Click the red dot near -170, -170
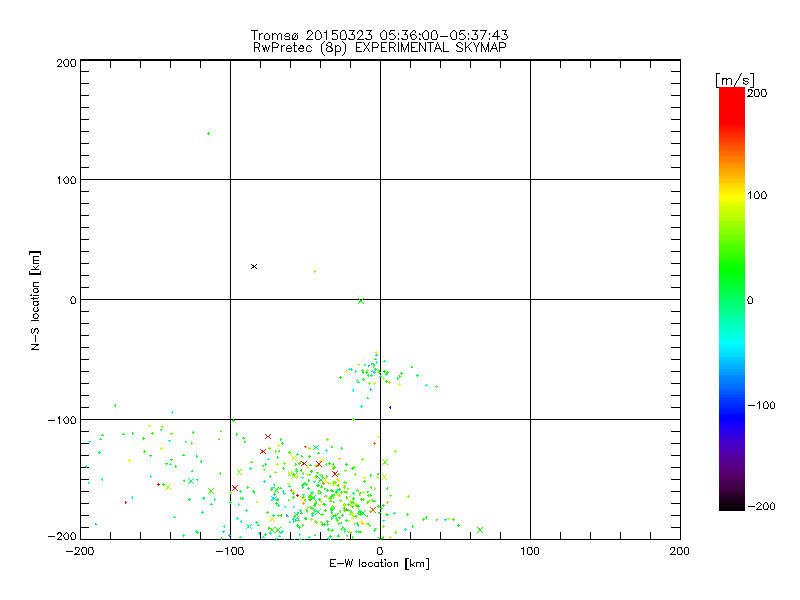Screen dimensions: 800x600 click(126, 503)
